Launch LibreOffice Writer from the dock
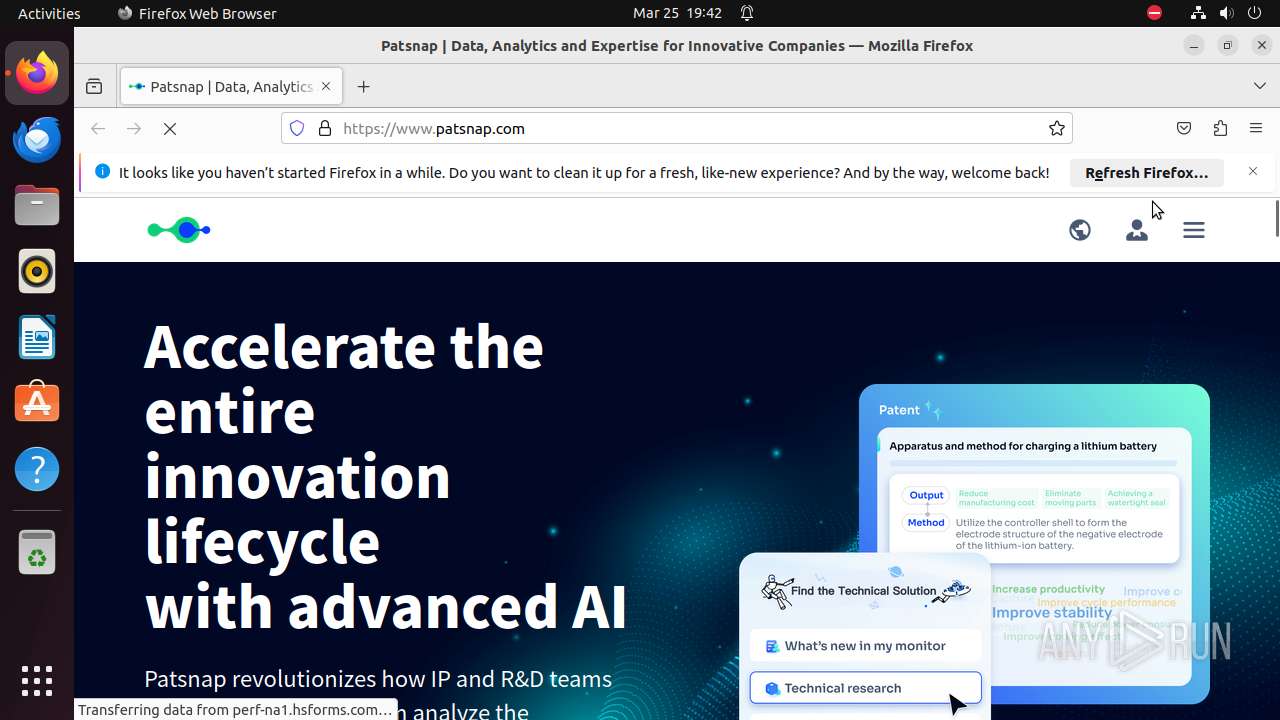 click(x=37, y=337)
